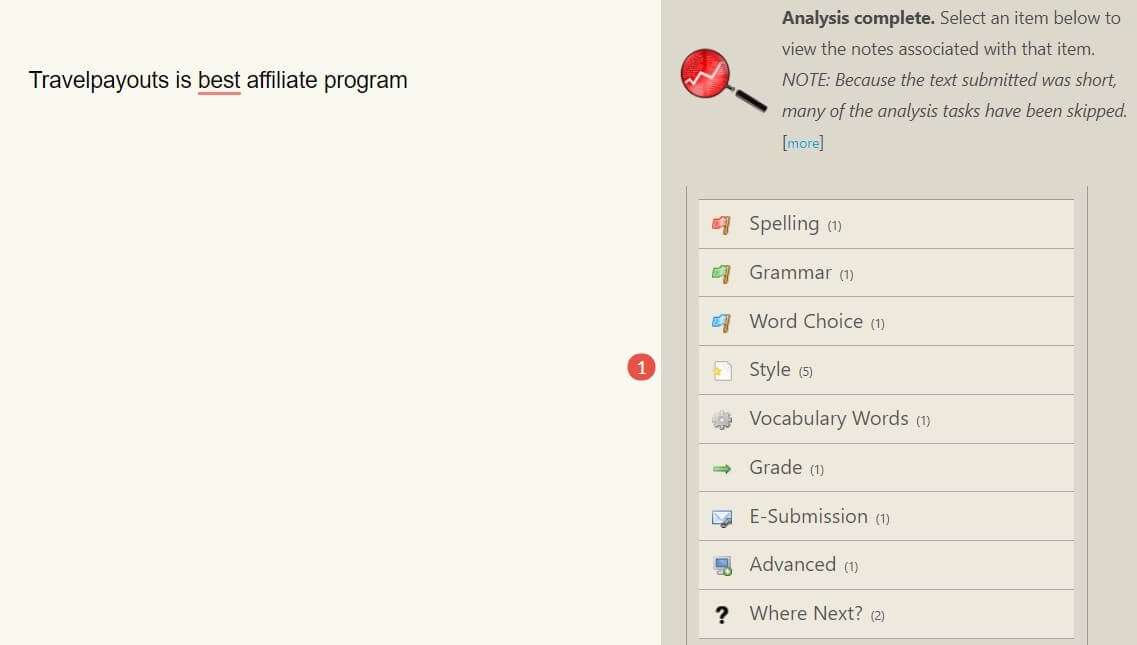Image resolution: width=1137 pixels, height=645 pixels.
Task: Click the gear Vocabulary Words icon
Action: pyautogui.click(x=721, y=420)
